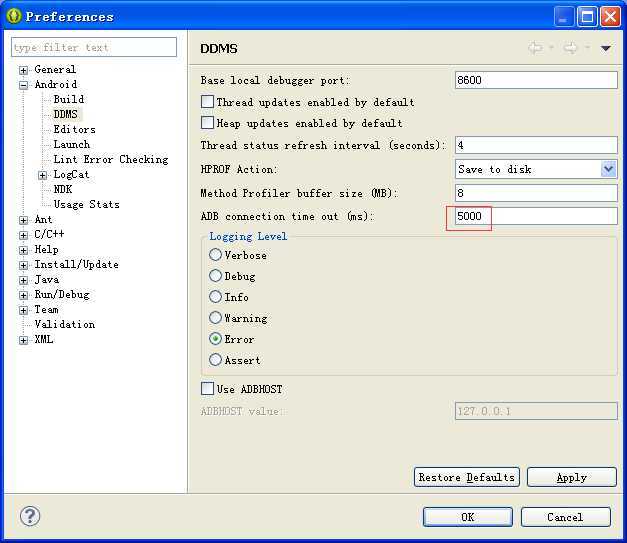The width and height of the screenshot is (627, 543).
Task: Select Warning logging level
Action: point(215,317)
